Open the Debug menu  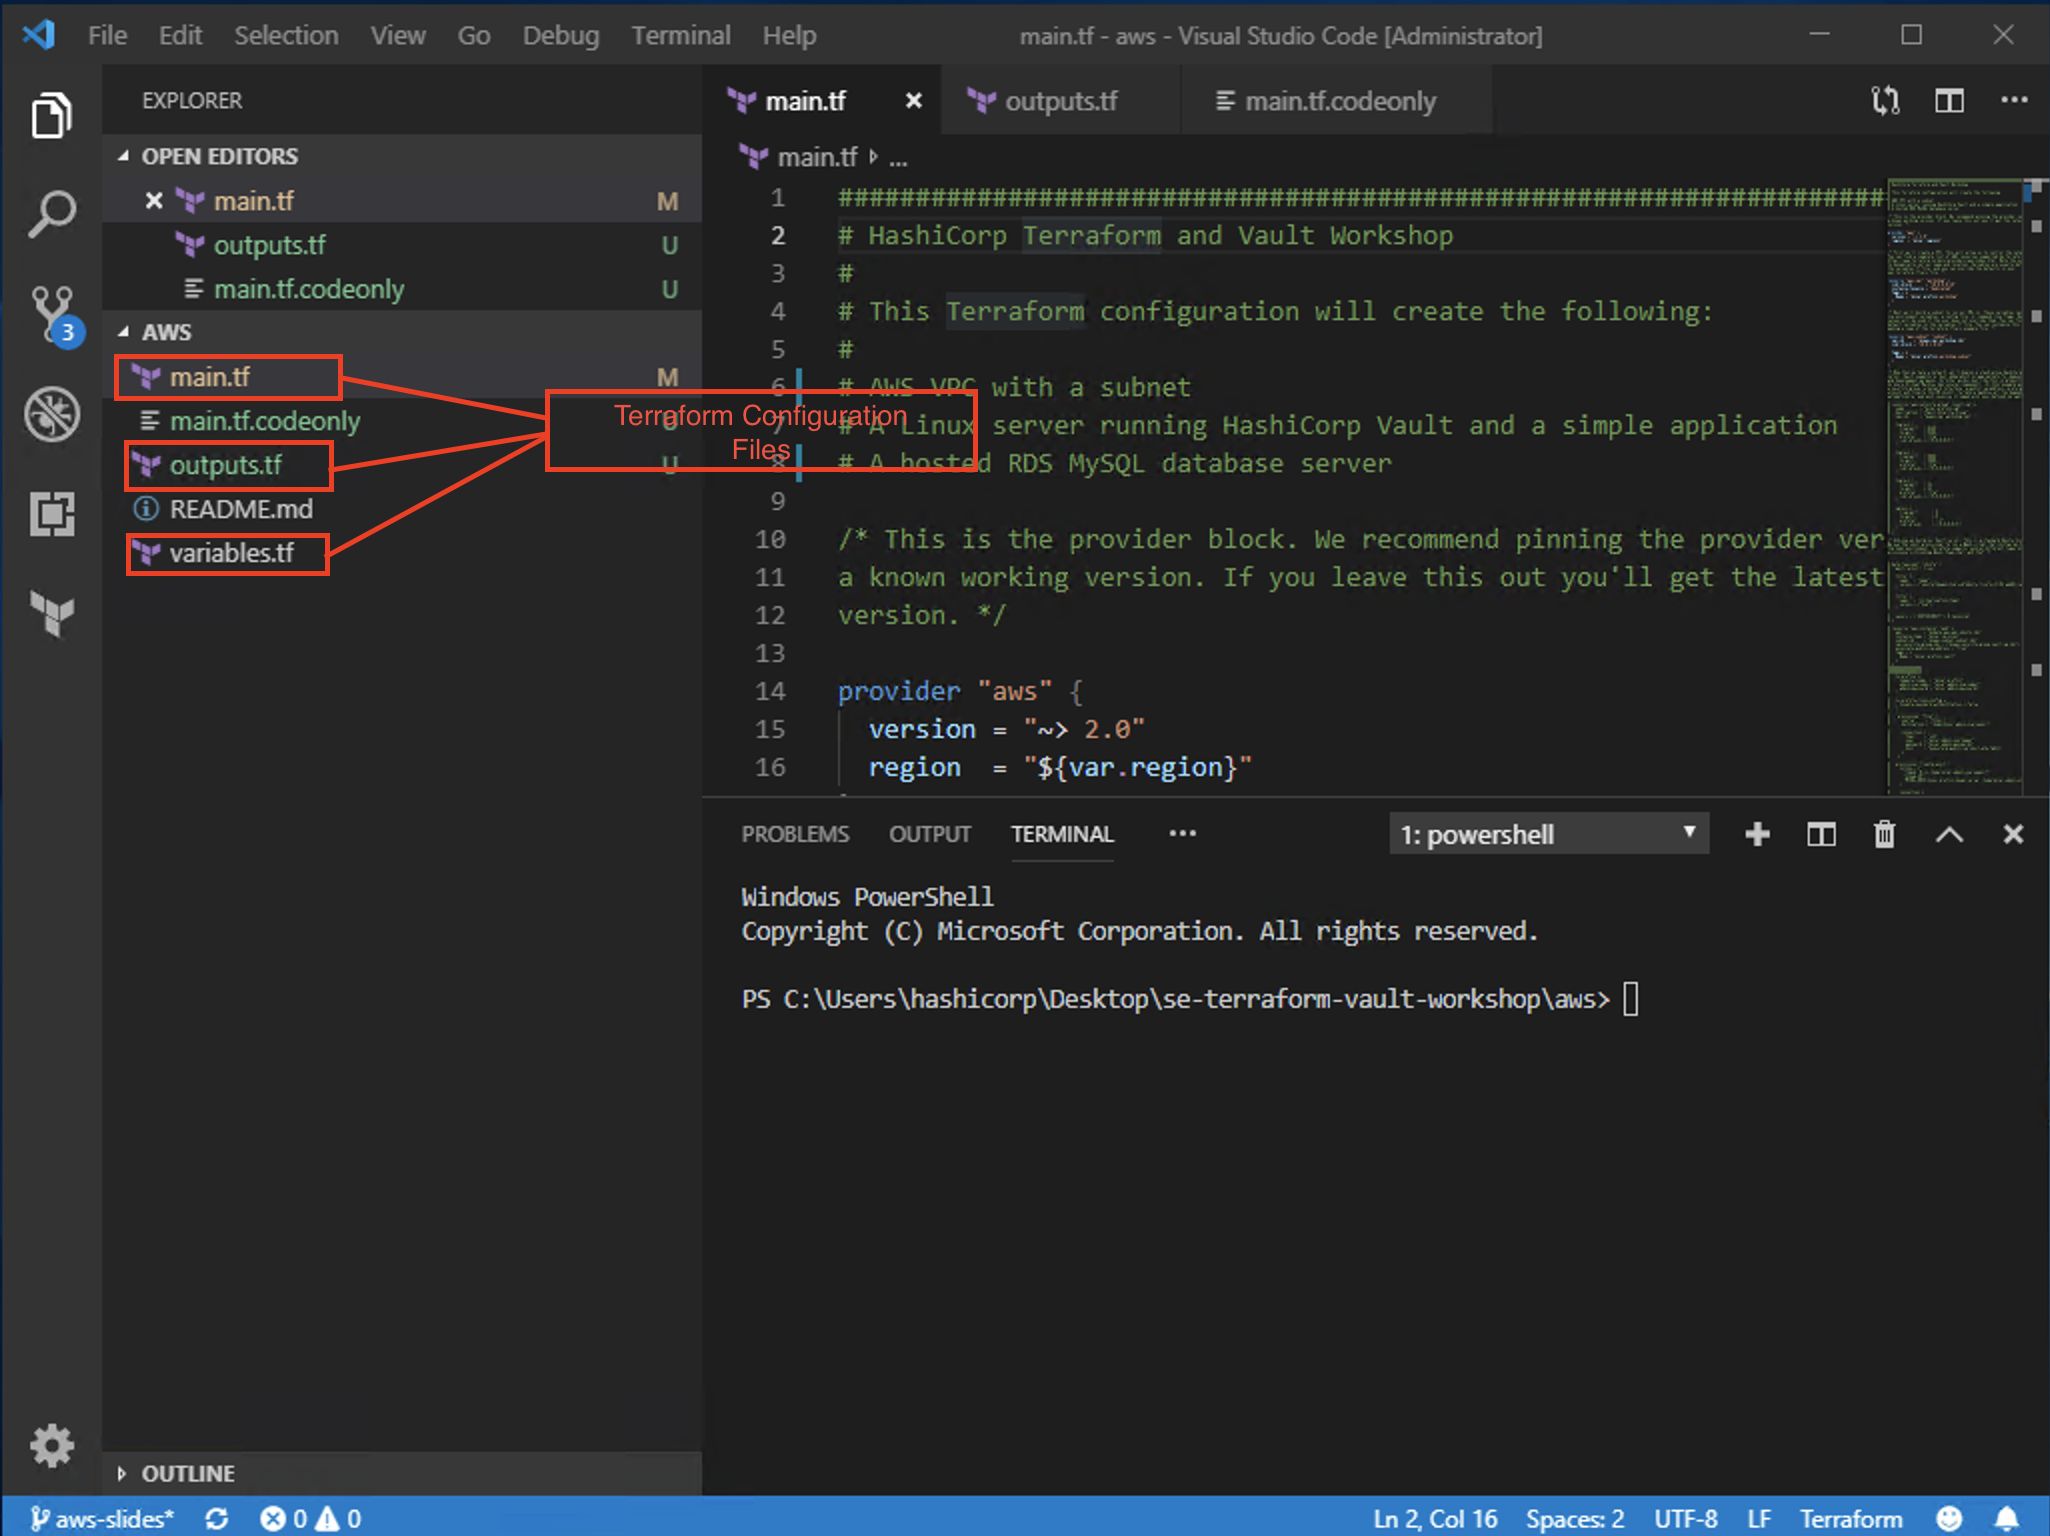561,35
